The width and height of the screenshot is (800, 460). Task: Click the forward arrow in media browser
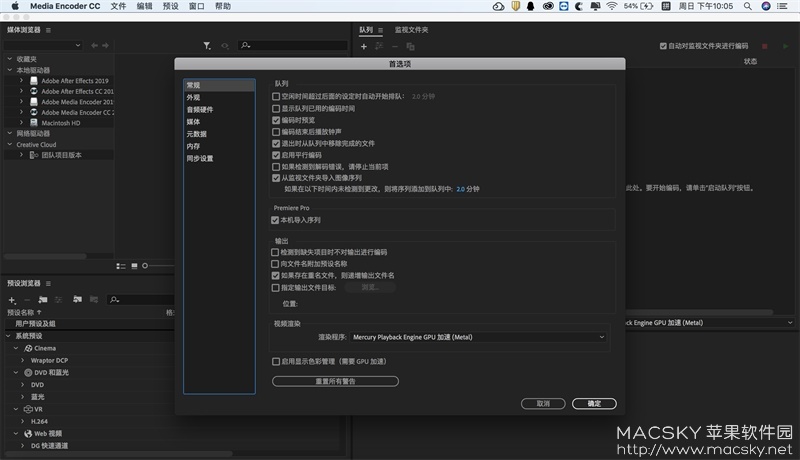tap(106, 45)
